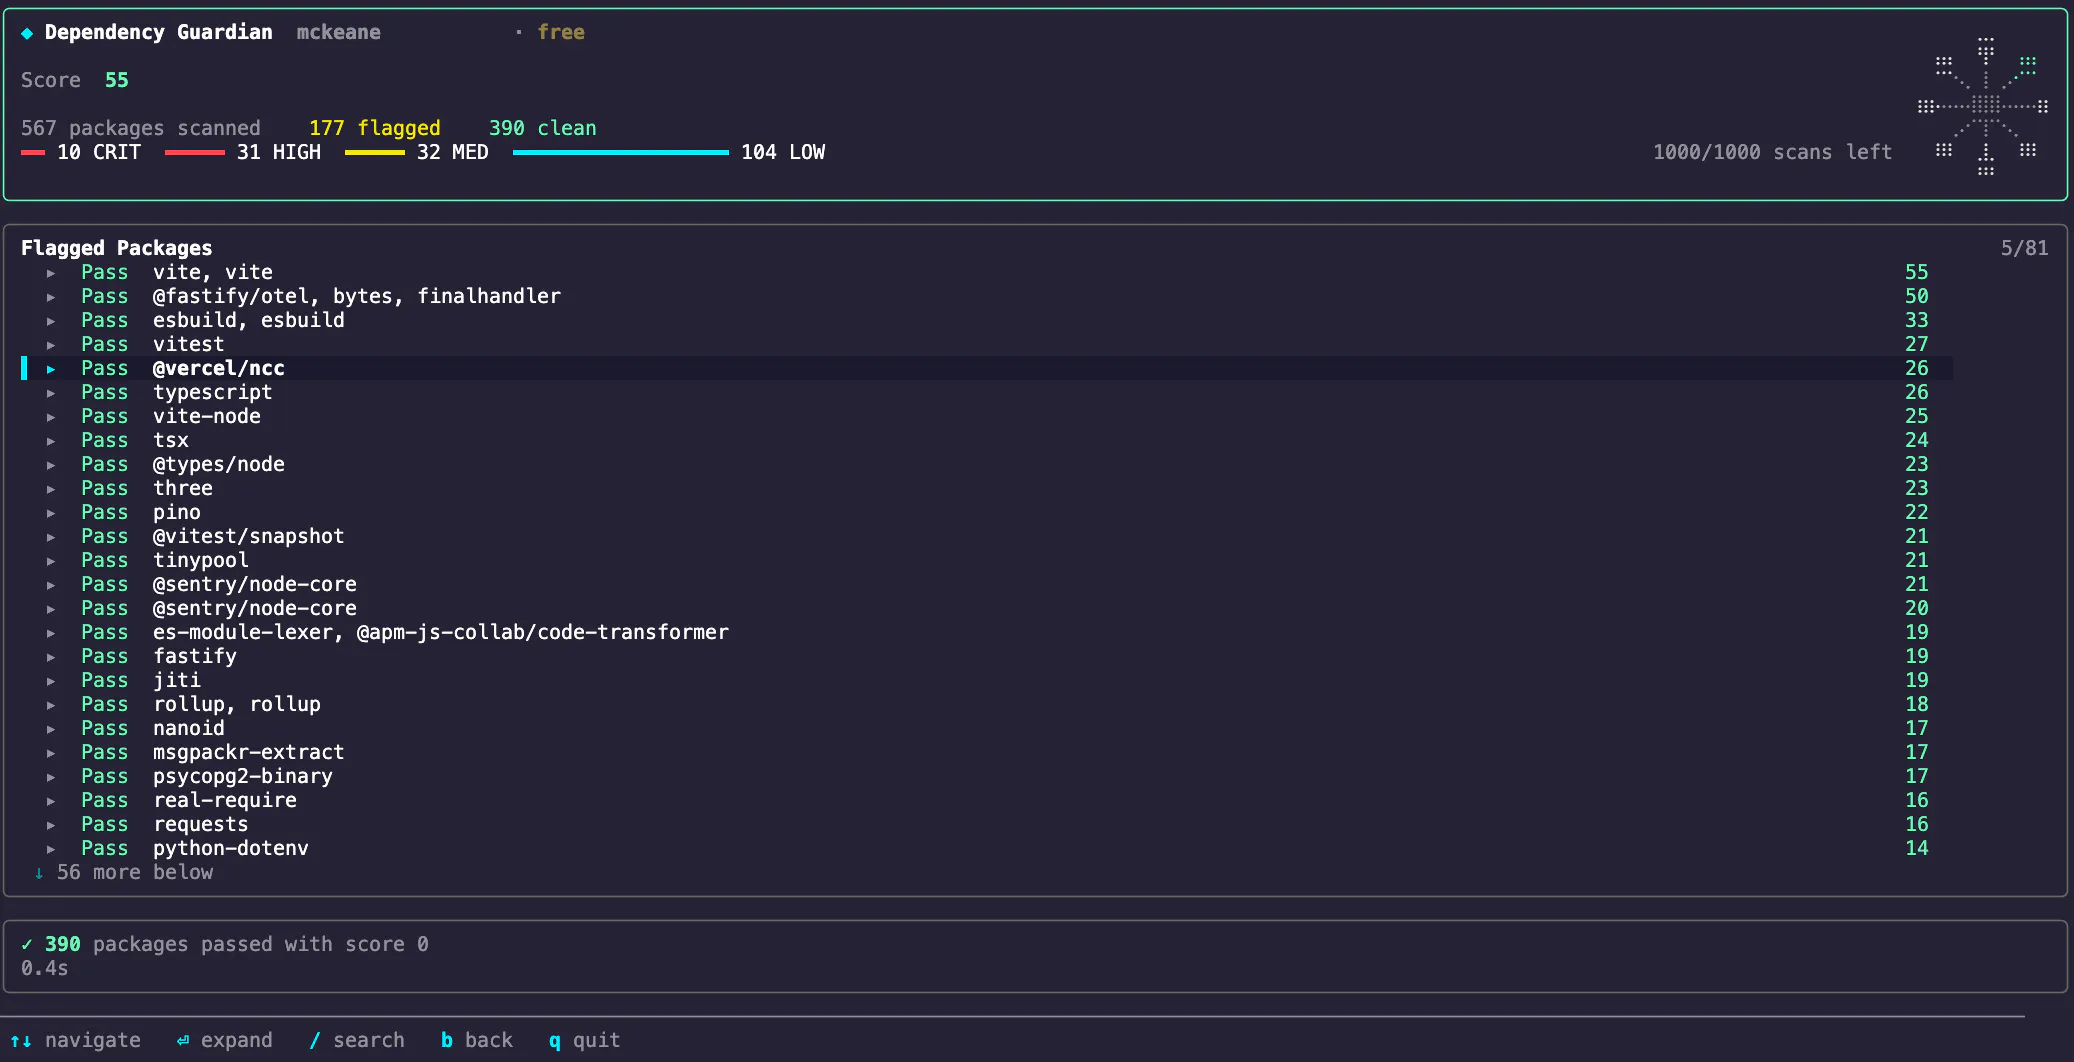This screenshot has height=1062, width=2074.
Task: Click the score 50 on the @fastify/otel row
Action: (1916, 296)
